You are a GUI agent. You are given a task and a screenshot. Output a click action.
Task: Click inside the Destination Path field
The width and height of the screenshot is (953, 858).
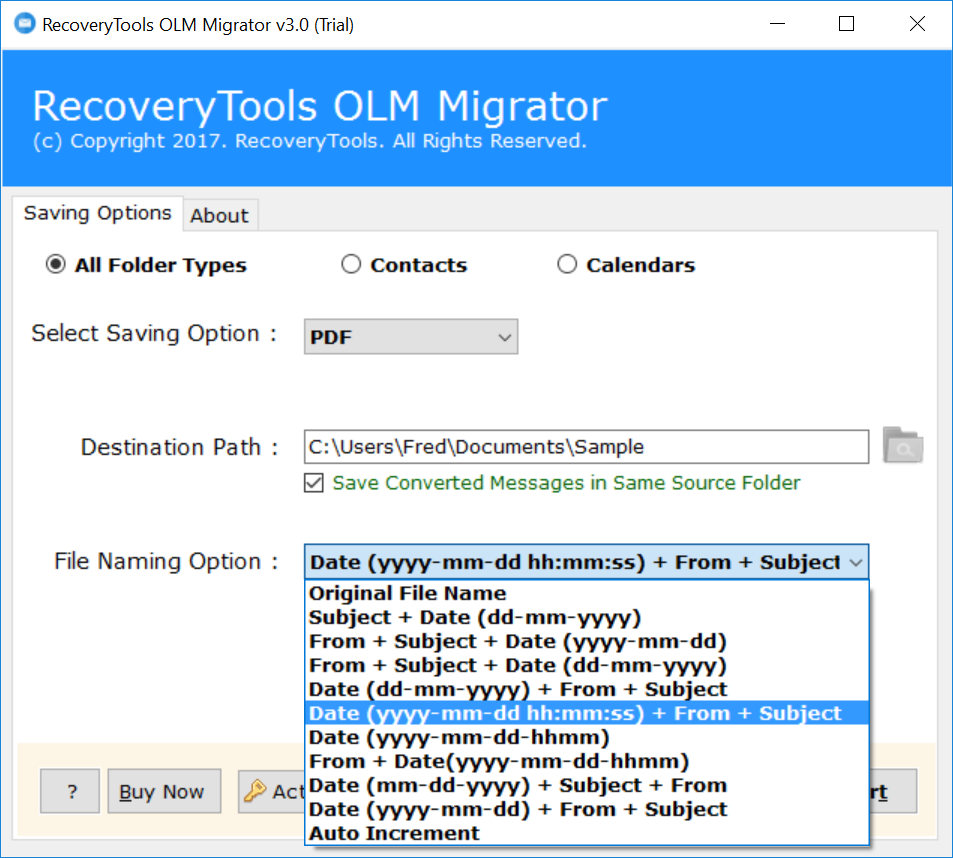pos(587,447)
